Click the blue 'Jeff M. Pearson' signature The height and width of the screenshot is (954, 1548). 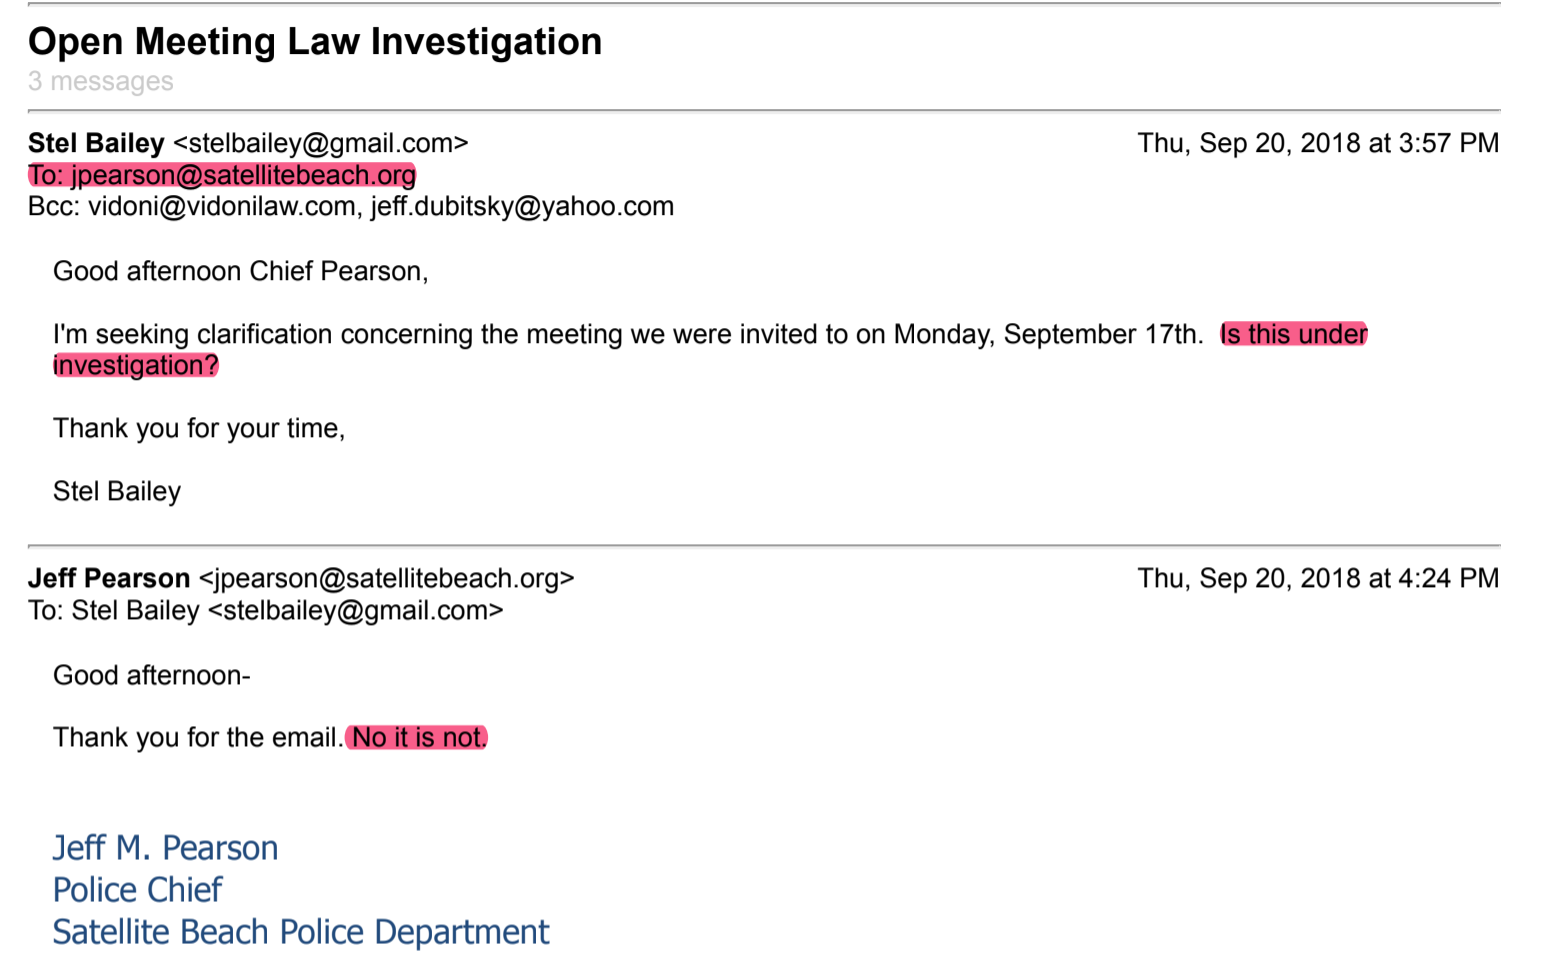coord(165,848)
